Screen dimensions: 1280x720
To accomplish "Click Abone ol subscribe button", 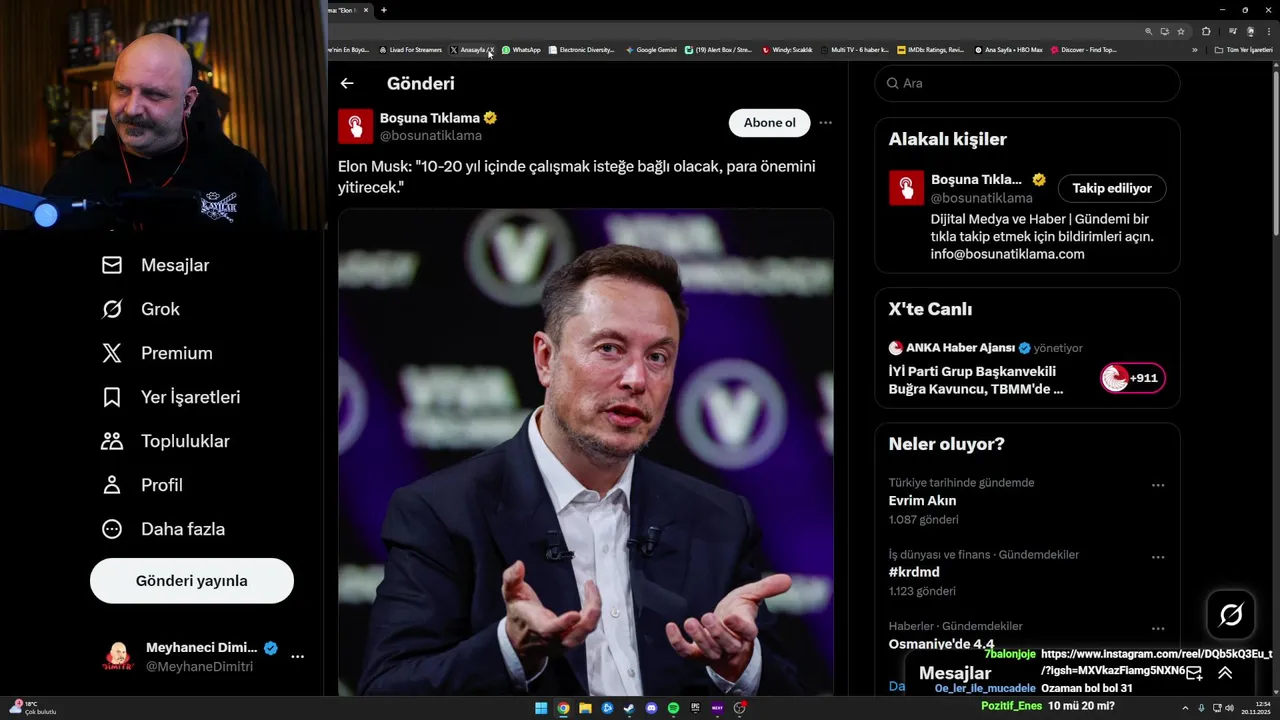I will coord(770,123).
